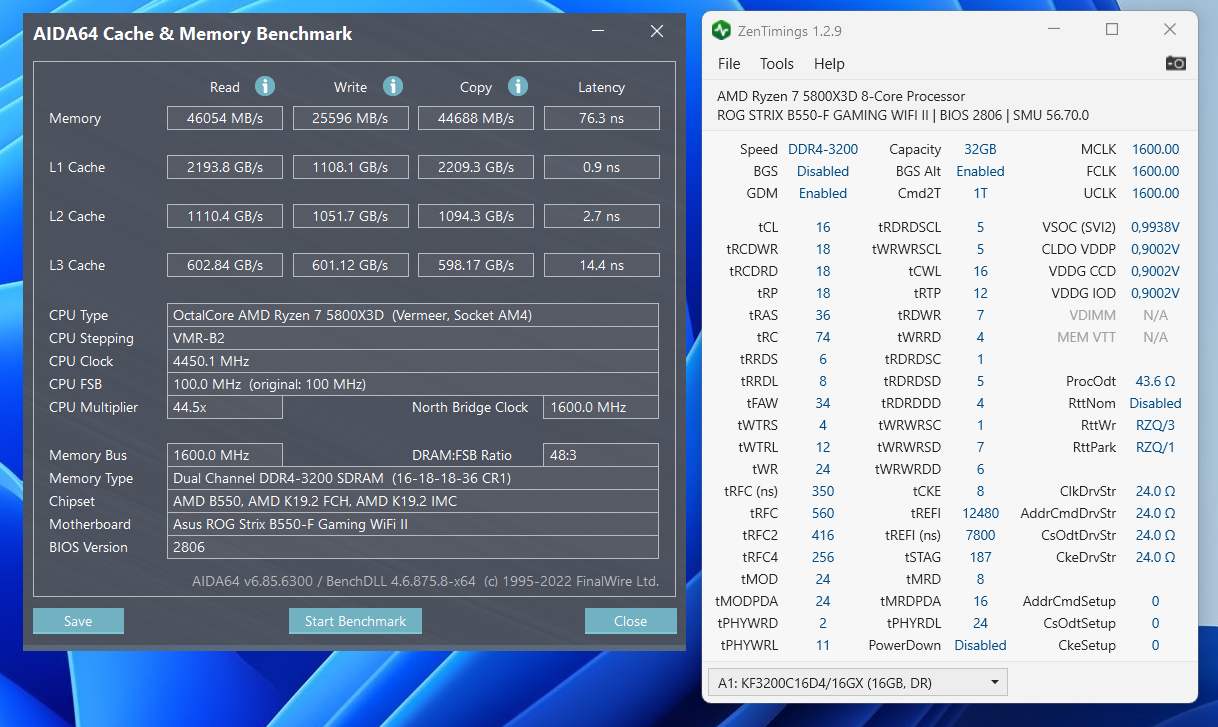Screen dimensions: 1218x727
Task: Click the L1 Cache read value 2193.8 GB/s
Action: (225, 167)
